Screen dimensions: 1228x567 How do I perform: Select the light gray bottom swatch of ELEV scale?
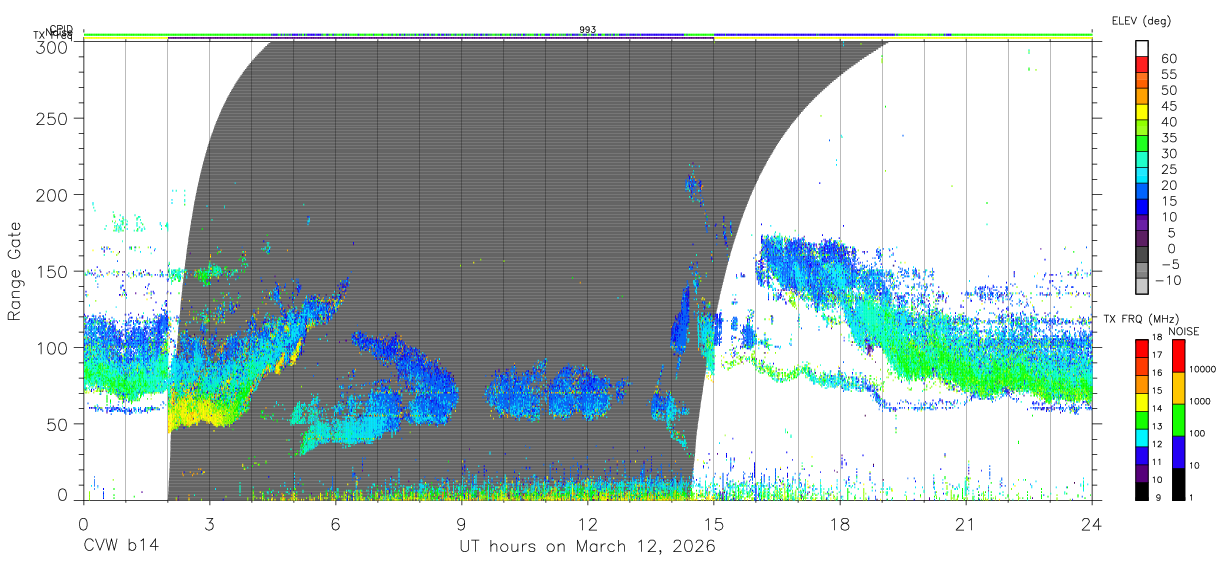click(x=1142, y=287)
